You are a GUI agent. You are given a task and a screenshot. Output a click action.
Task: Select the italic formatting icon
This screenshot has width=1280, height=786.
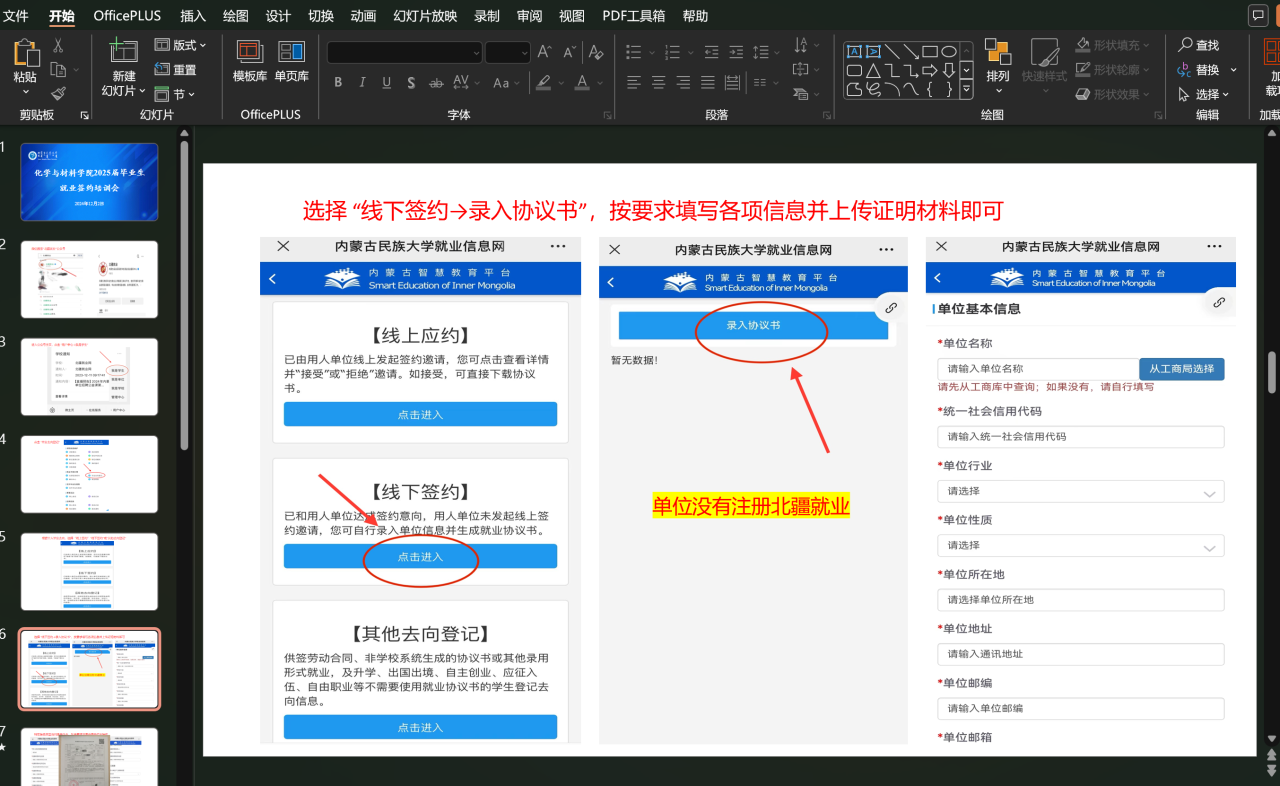pyautogui.click(x=362, y=82)
